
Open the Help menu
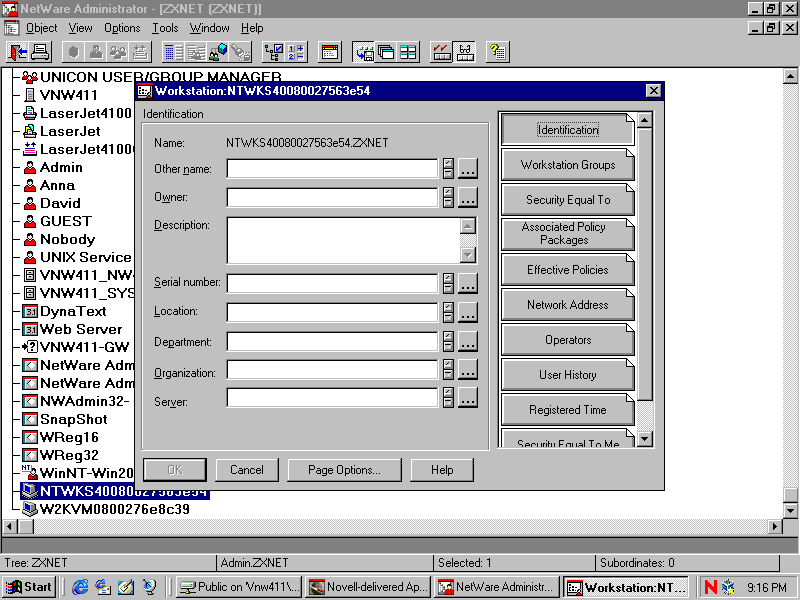(x=252, y=28)
